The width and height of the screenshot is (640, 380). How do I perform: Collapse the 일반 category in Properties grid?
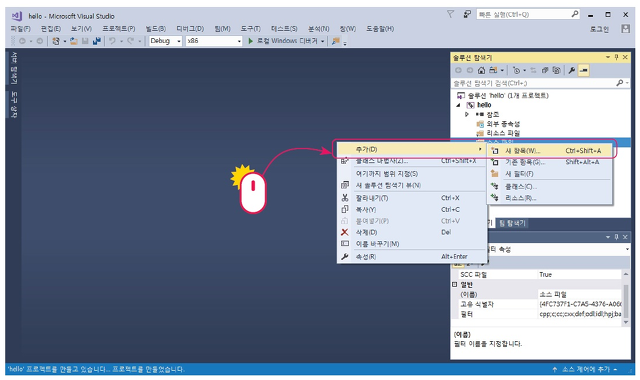coord(455,284)
